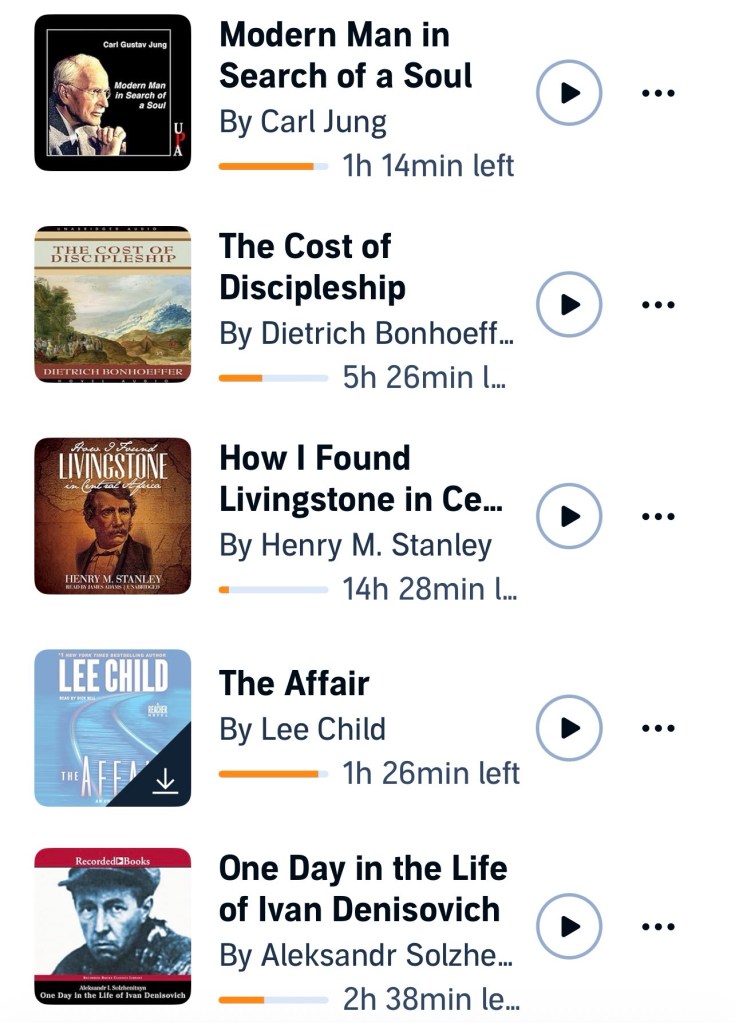Viewport: 735px width, 1023px height.
Task: Open the Modern Man in Search of a Soul cover
Action: point(112,93)
